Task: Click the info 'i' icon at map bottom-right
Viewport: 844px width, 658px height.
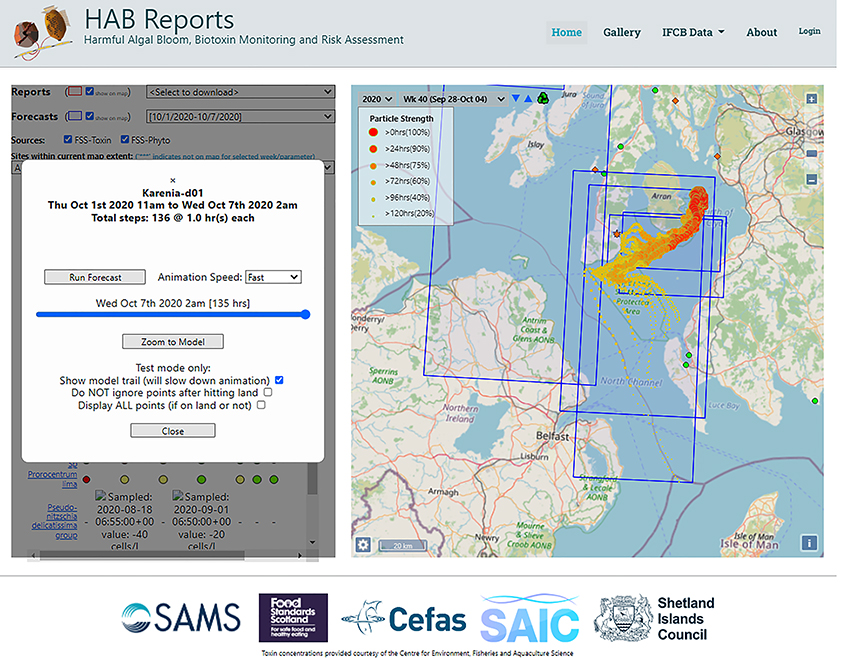Action: [x=808, y=542]
